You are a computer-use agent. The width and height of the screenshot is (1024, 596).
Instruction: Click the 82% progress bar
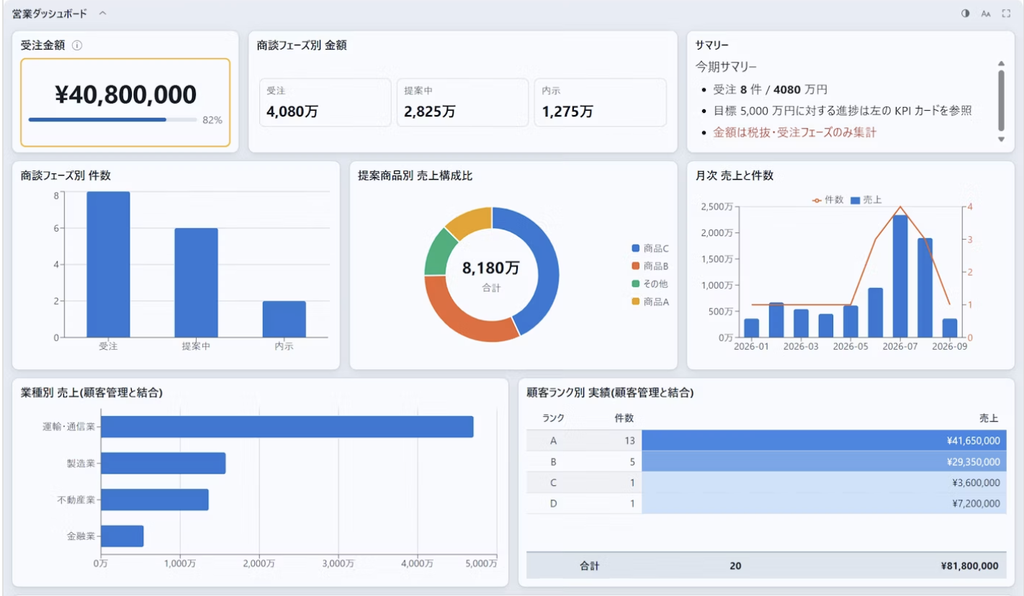[113, 120]
